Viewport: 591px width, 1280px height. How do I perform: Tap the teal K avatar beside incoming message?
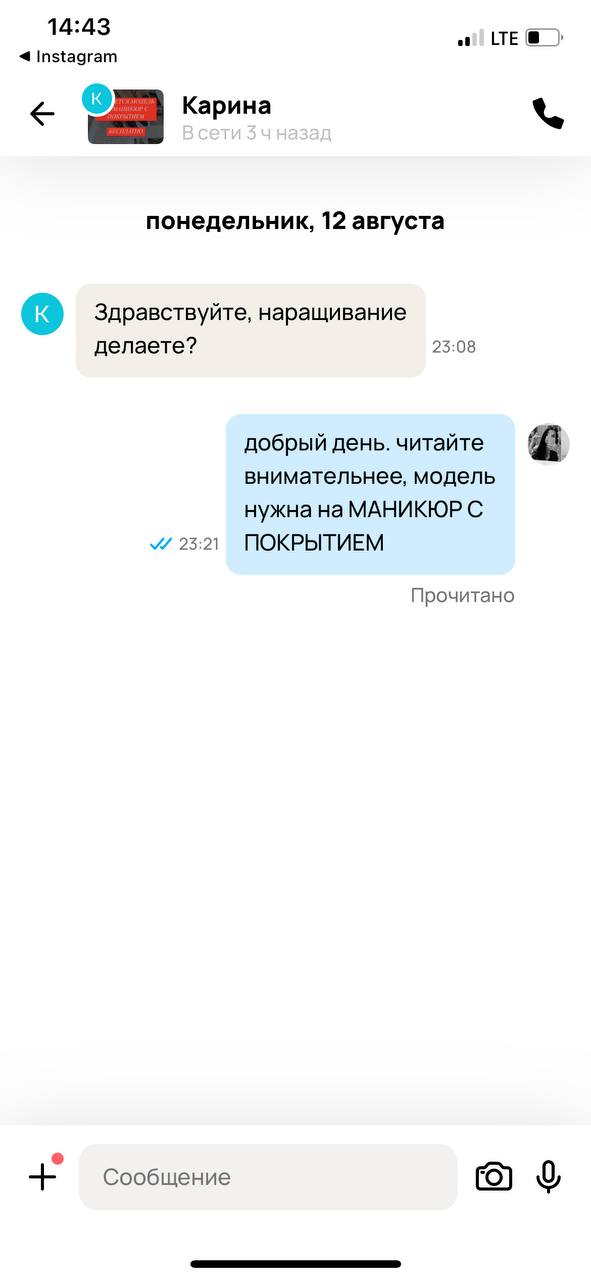coord(42,314)
